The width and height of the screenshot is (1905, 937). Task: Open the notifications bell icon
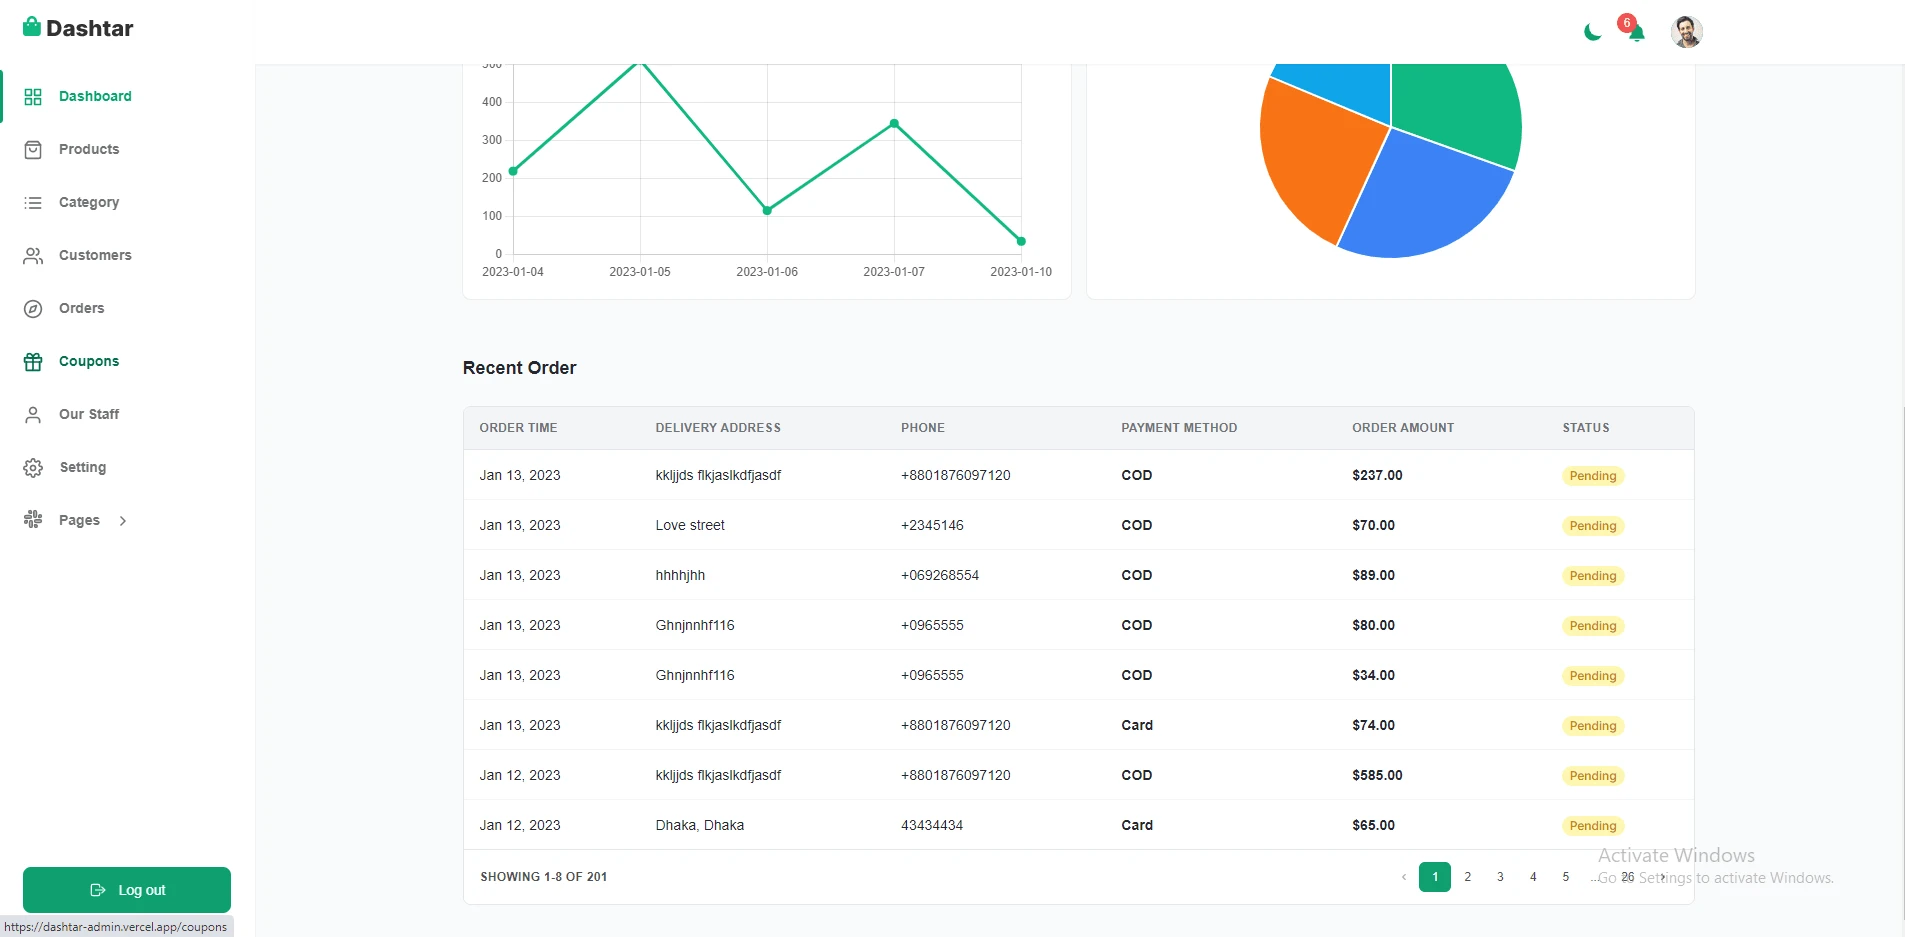pyautogui.click(x=1636, y=33)
